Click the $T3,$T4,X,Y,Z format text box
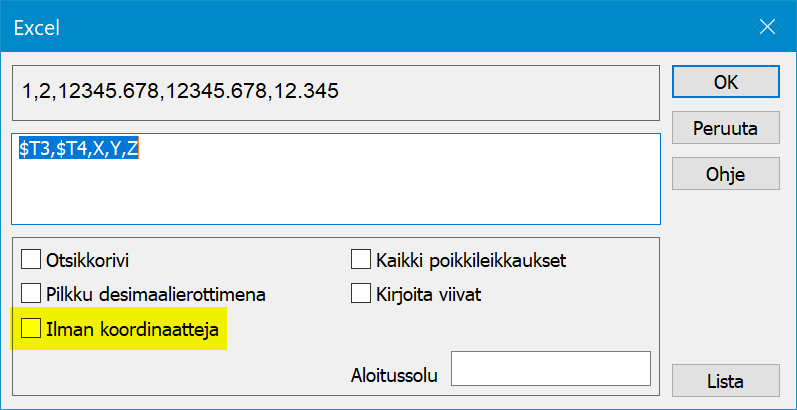 (336, 178)
